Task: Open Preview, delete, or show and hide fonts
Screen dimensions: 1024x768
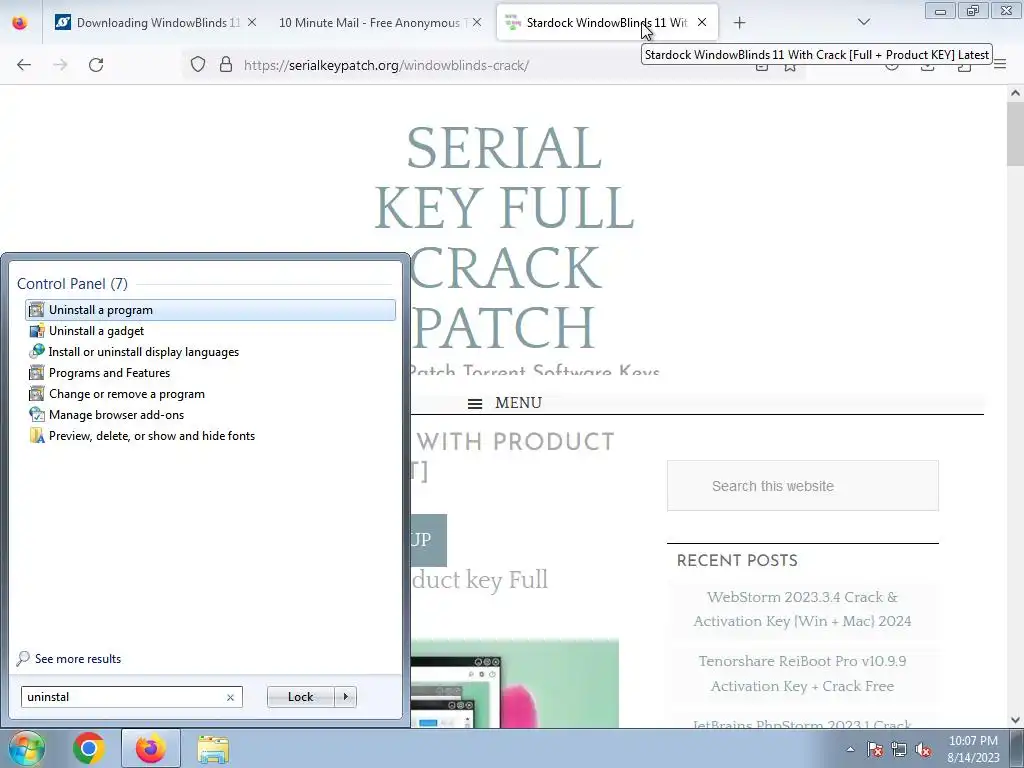Action: [210, 436]
